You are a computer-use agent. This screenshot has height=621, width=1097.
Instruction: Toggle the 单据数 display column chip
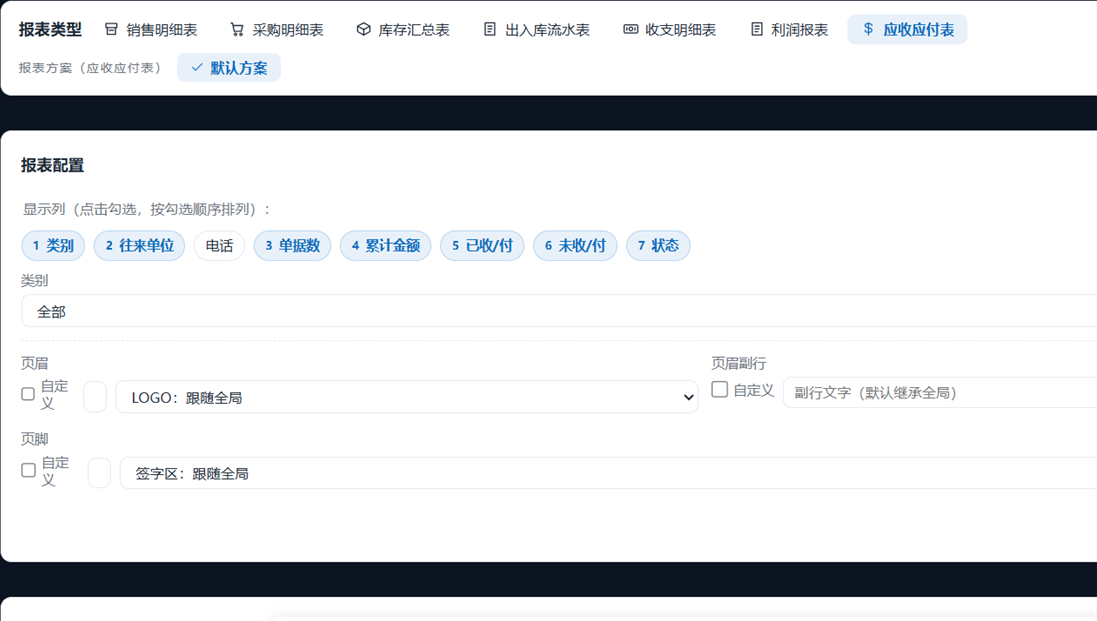[x=292, y=245]
